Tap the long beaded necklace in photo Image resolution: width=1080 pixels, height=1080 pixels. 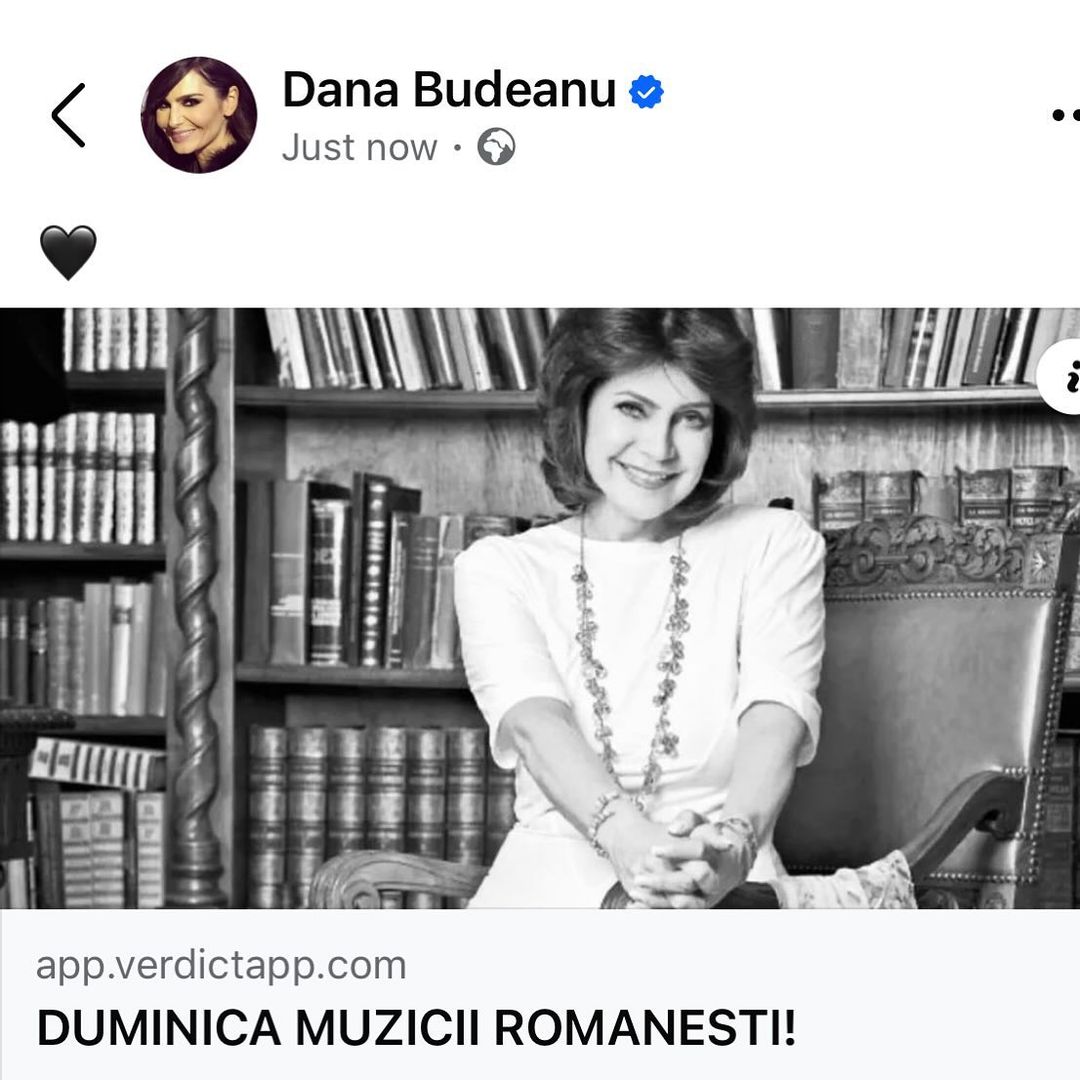click(x=630, y=661)
